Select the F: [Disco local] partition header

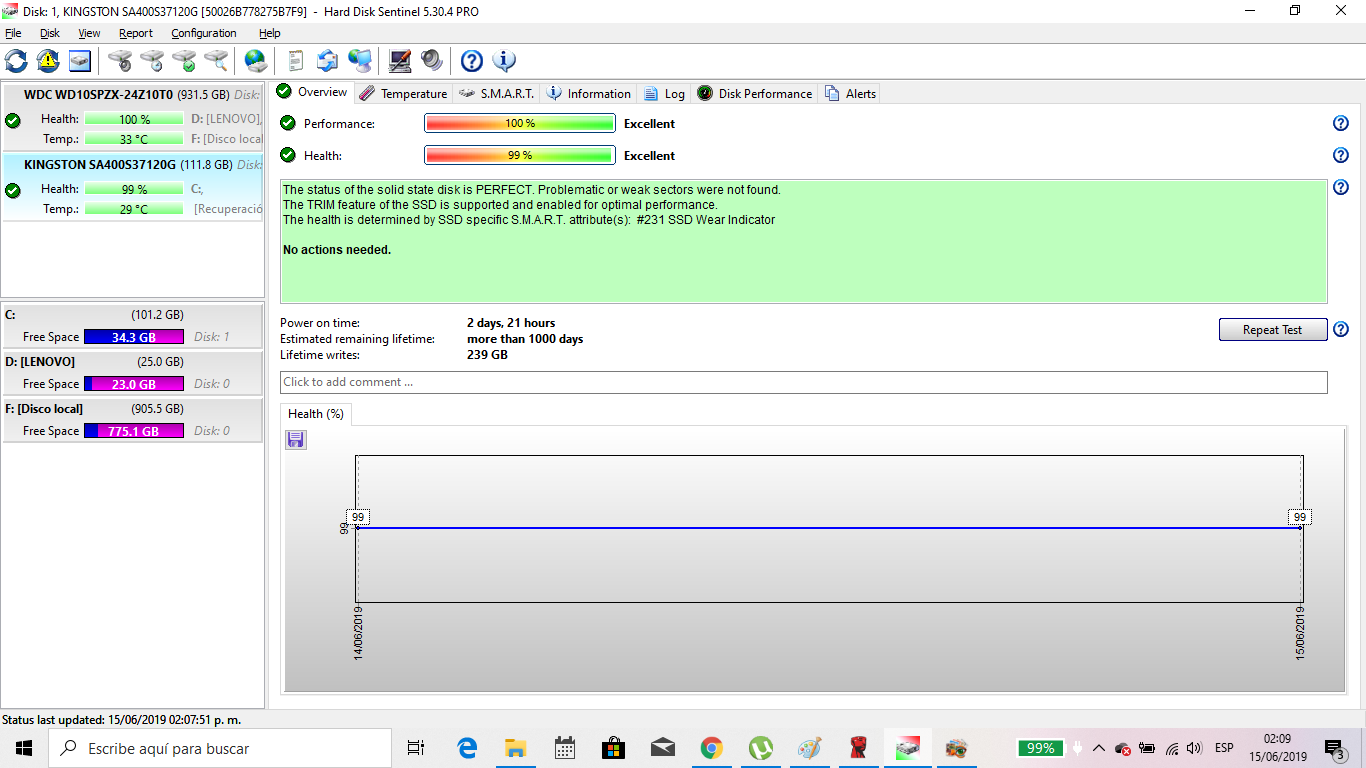[x=133, y=409]
